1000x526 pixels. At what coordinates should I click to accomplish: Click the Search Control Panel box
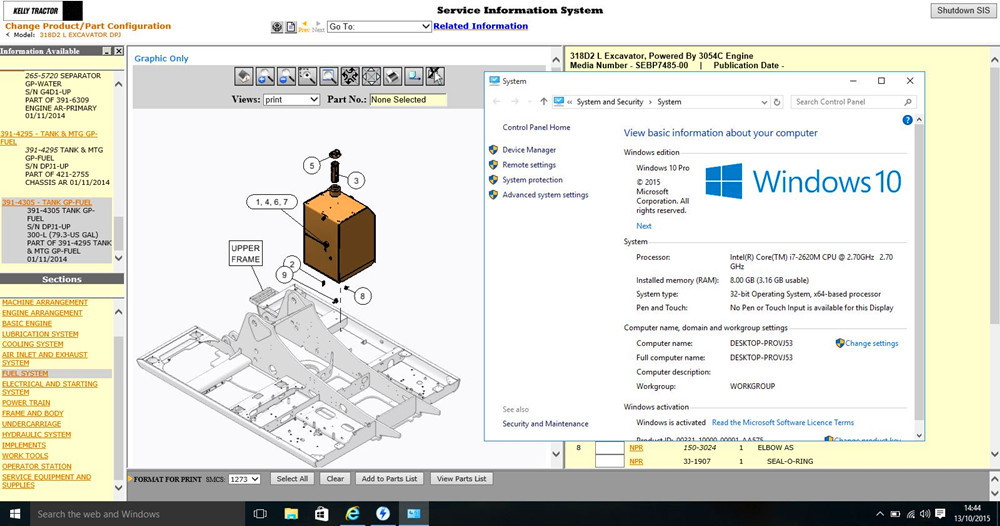(x=853, y=102)
